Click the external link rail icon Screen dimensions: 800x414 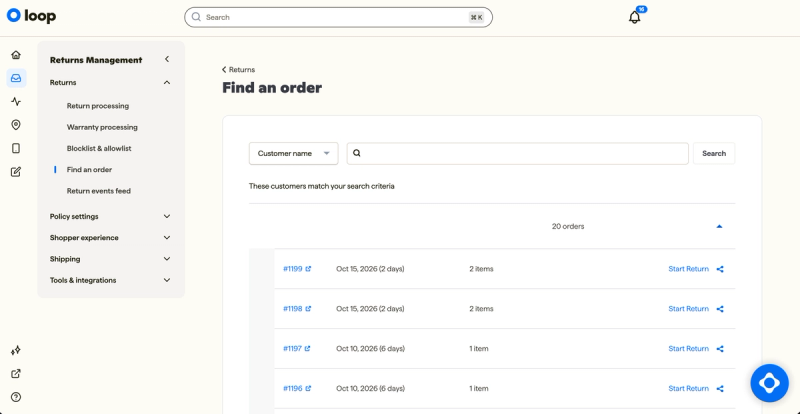(16, 374)
